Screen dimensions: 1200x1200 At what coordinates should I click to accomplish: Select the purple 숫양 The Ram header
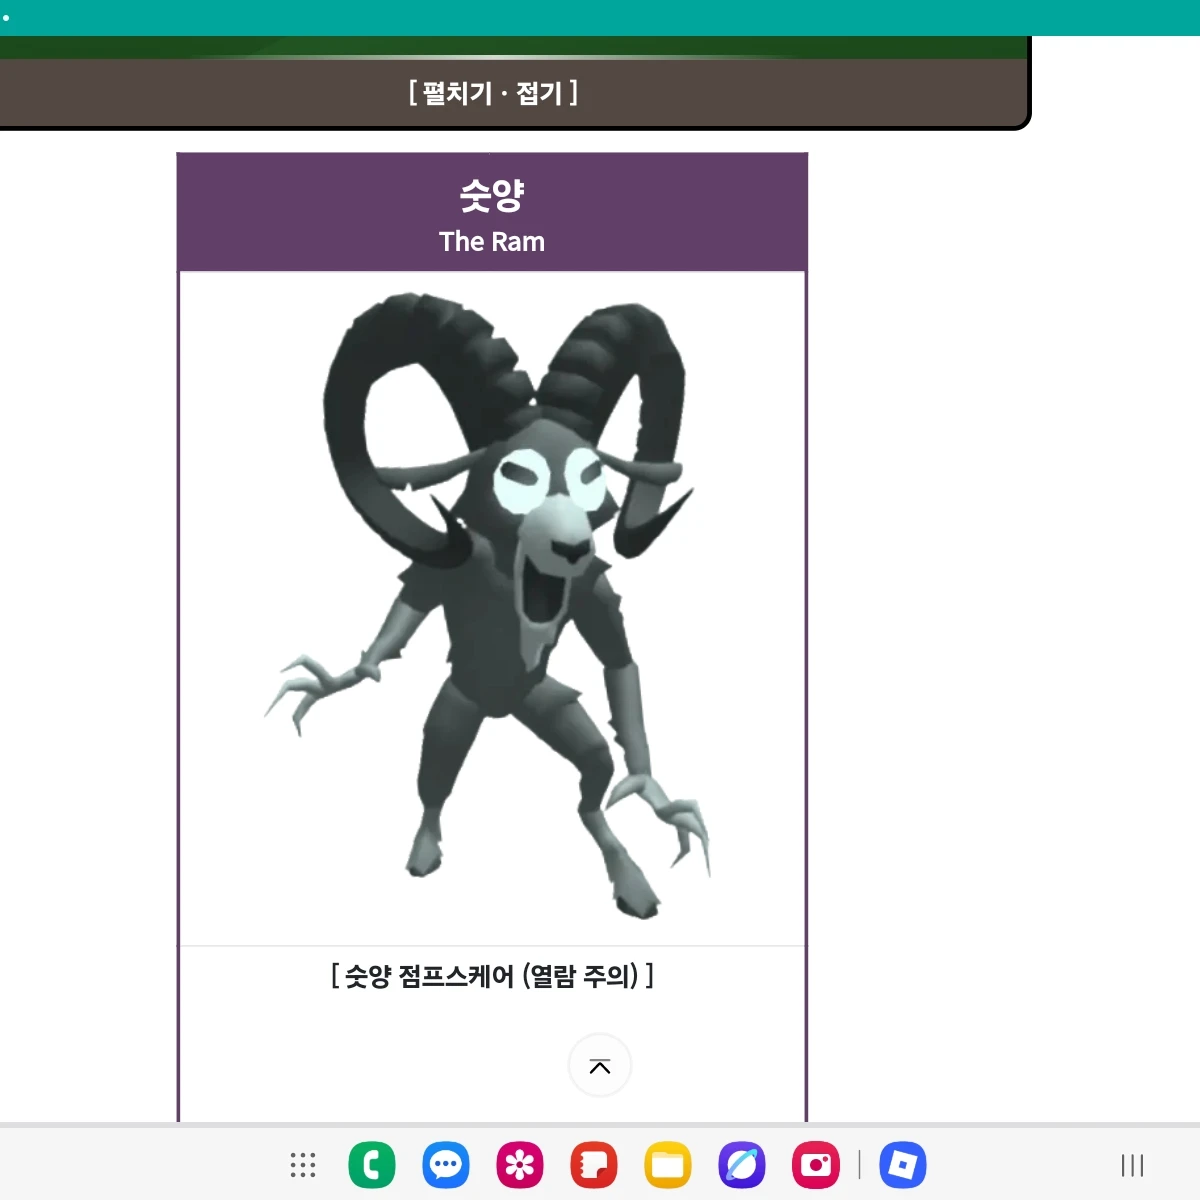click(x=492, y=211)
